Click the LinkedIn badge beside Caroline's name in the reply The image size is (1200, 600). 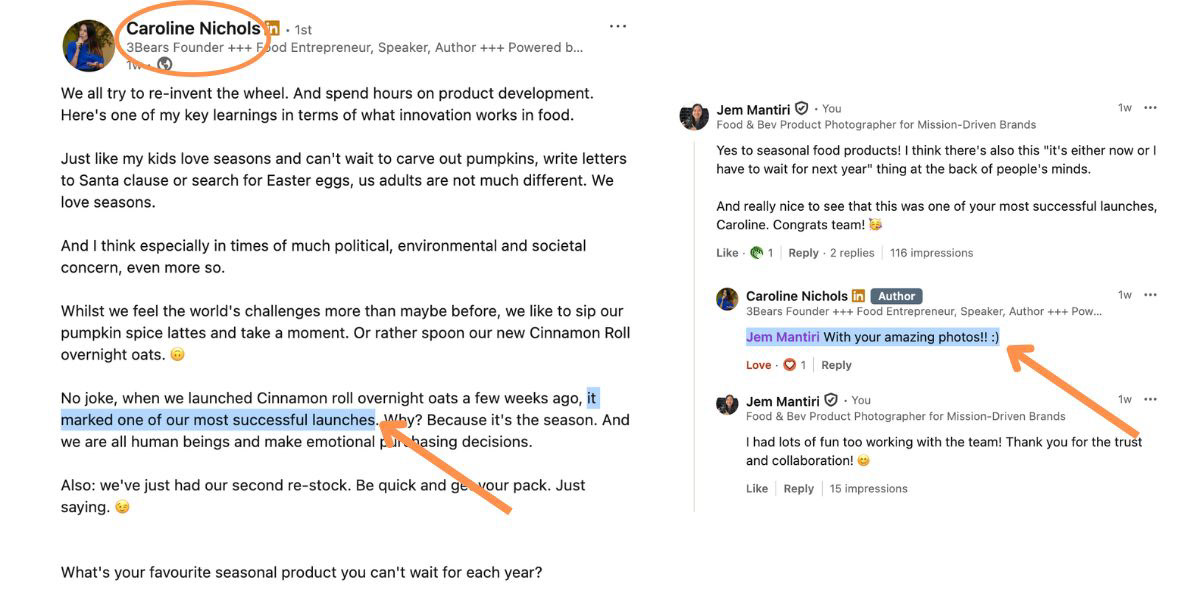[x=858, y=296]
